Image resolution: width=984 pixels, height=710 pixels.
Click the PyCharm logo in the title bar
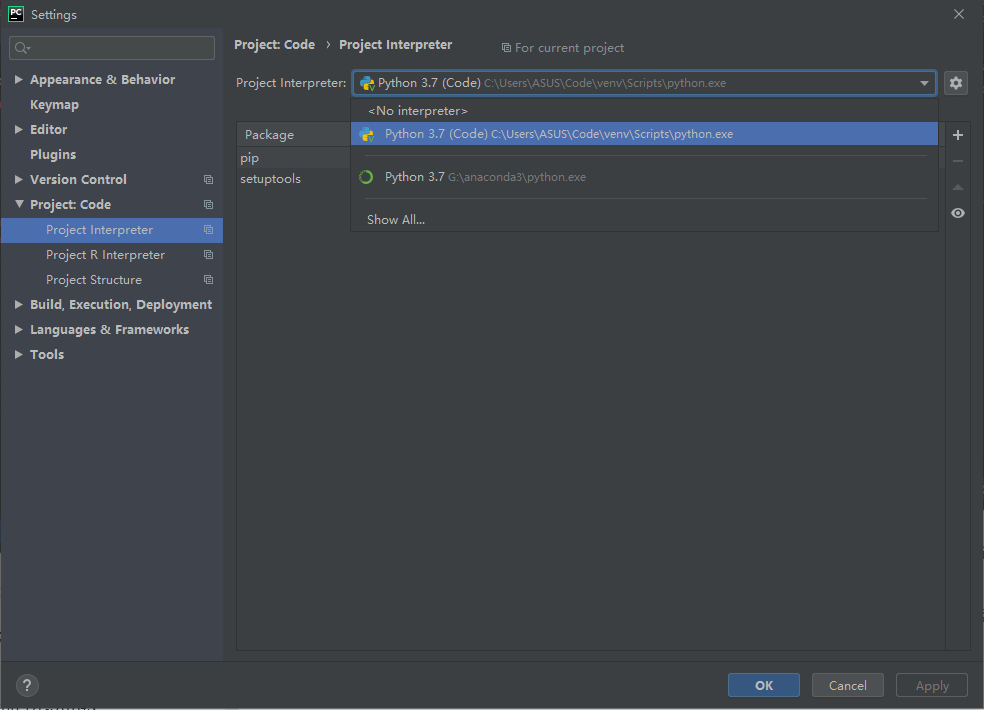14,13
